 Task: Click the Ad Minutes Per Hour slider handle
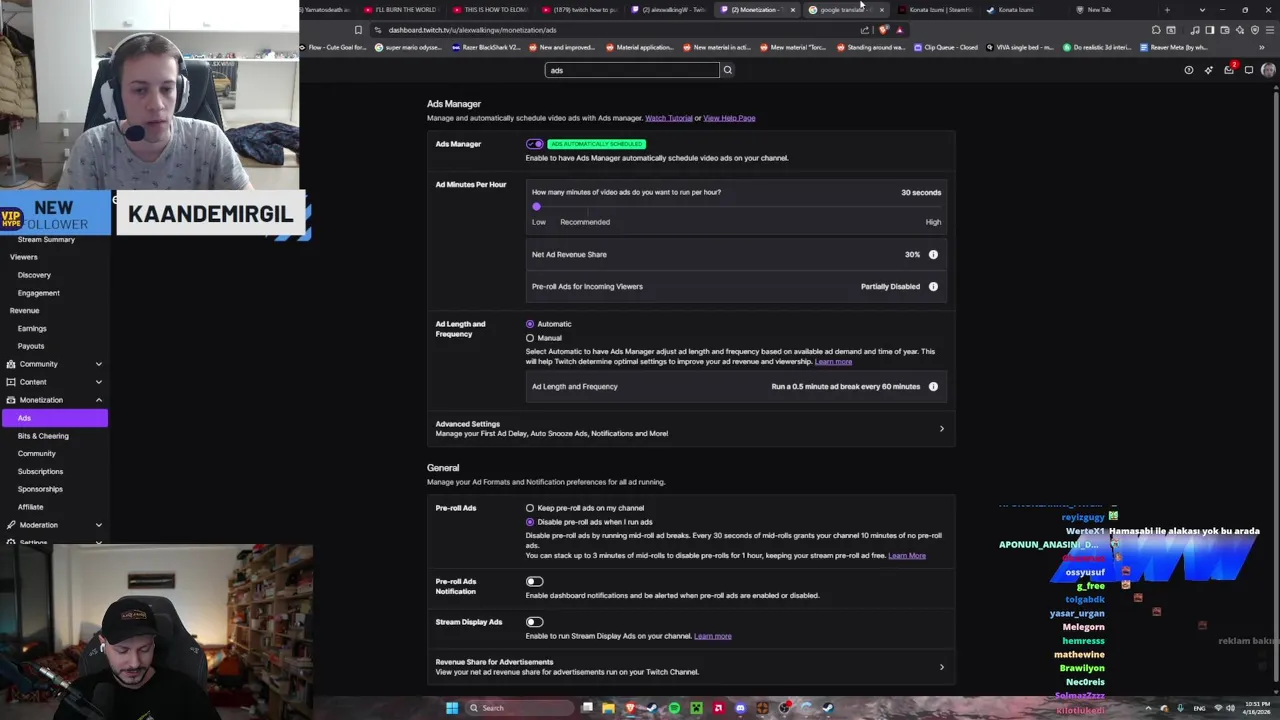pos(536,207)
